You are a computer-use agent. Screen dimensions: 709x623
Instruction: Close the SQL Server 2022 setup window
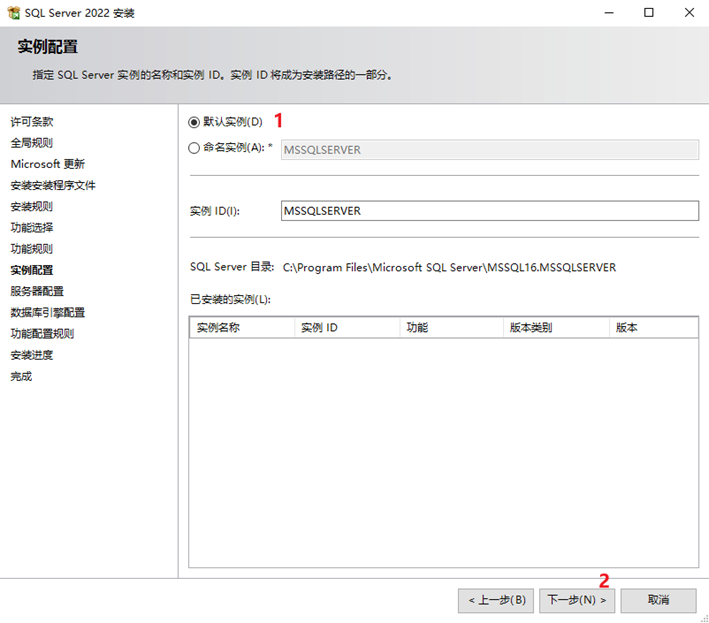[x=689, y=13]
